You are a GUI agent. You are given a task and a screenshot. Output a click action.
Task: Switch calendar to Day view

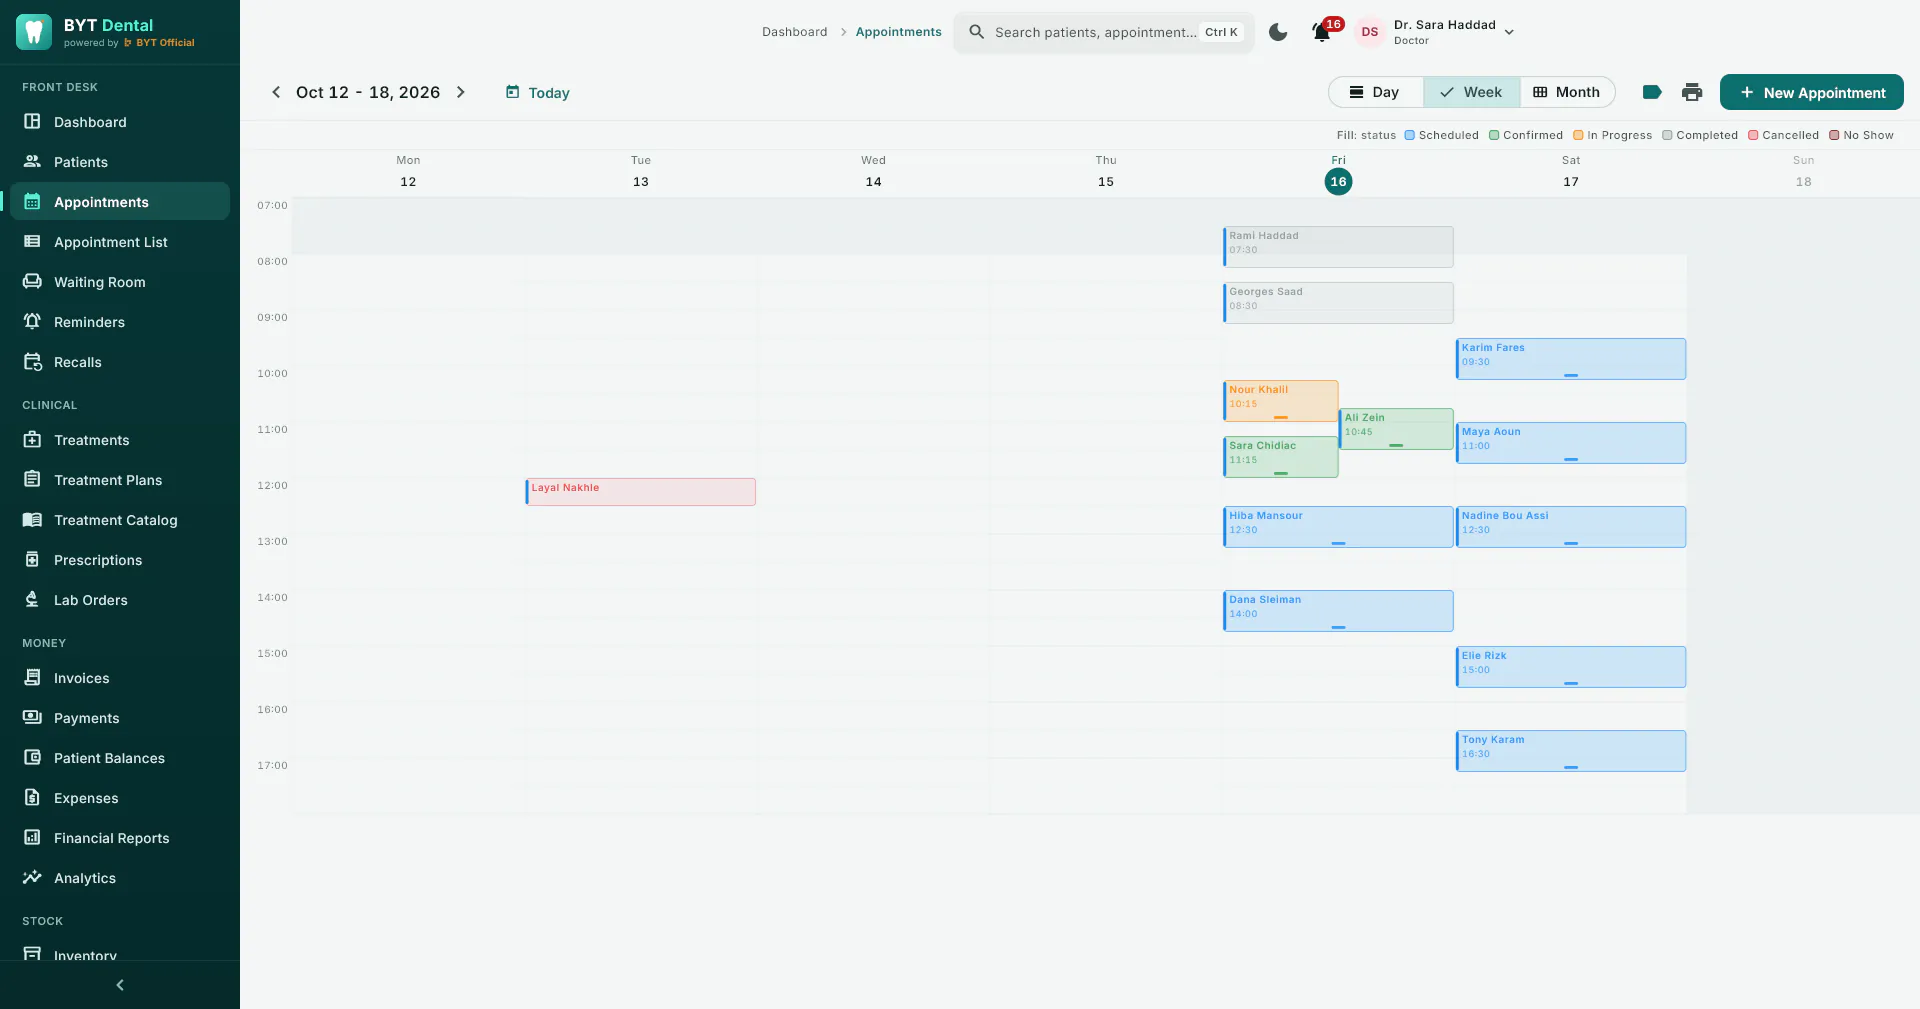[x=1376, y=92]
